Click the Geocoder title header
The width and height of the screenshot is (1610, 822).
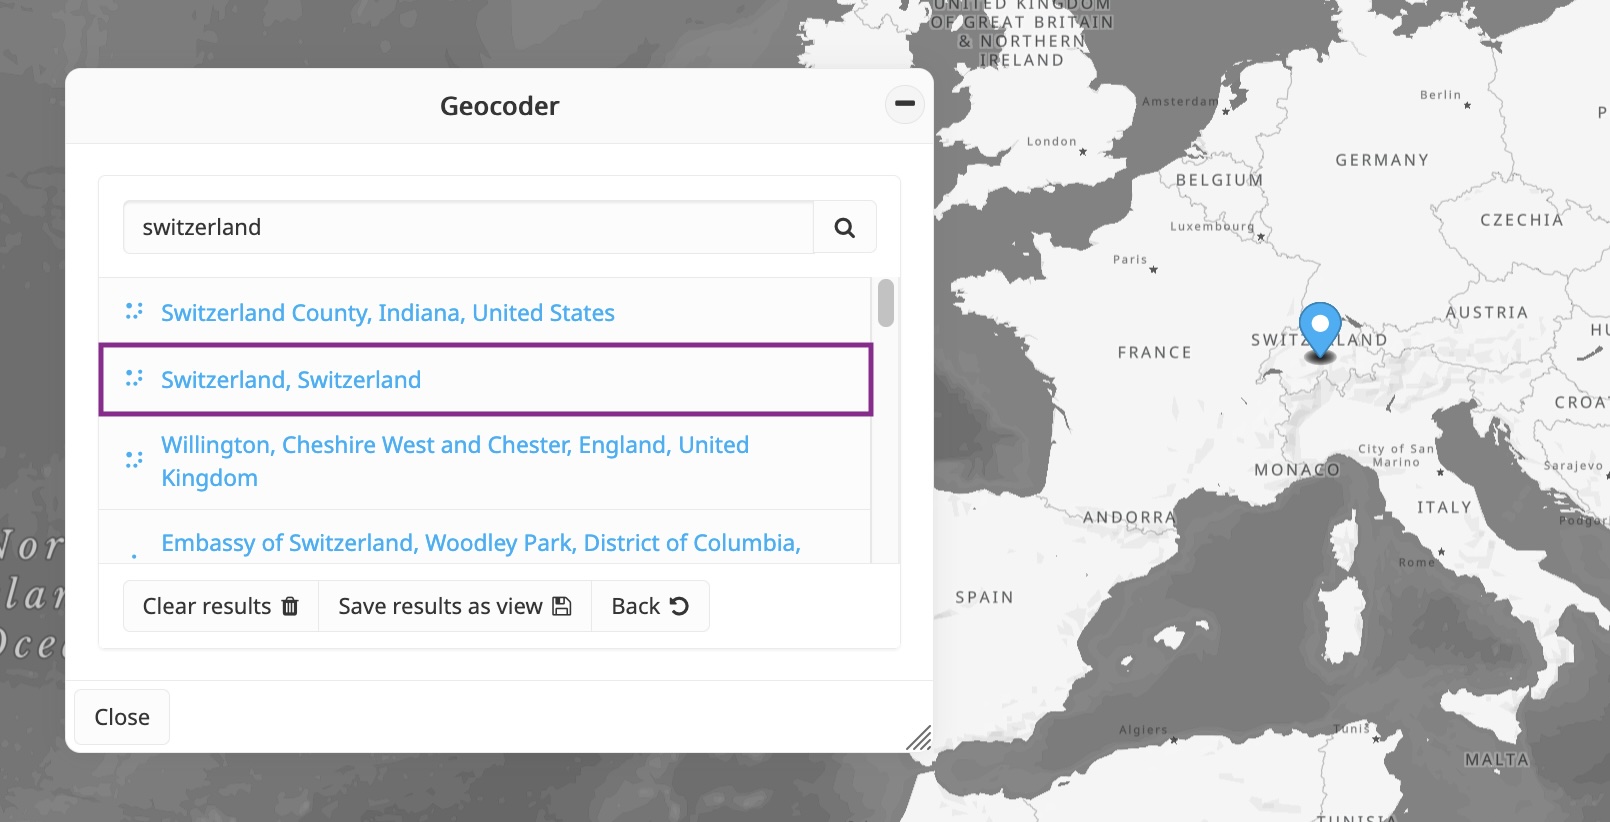499,106
